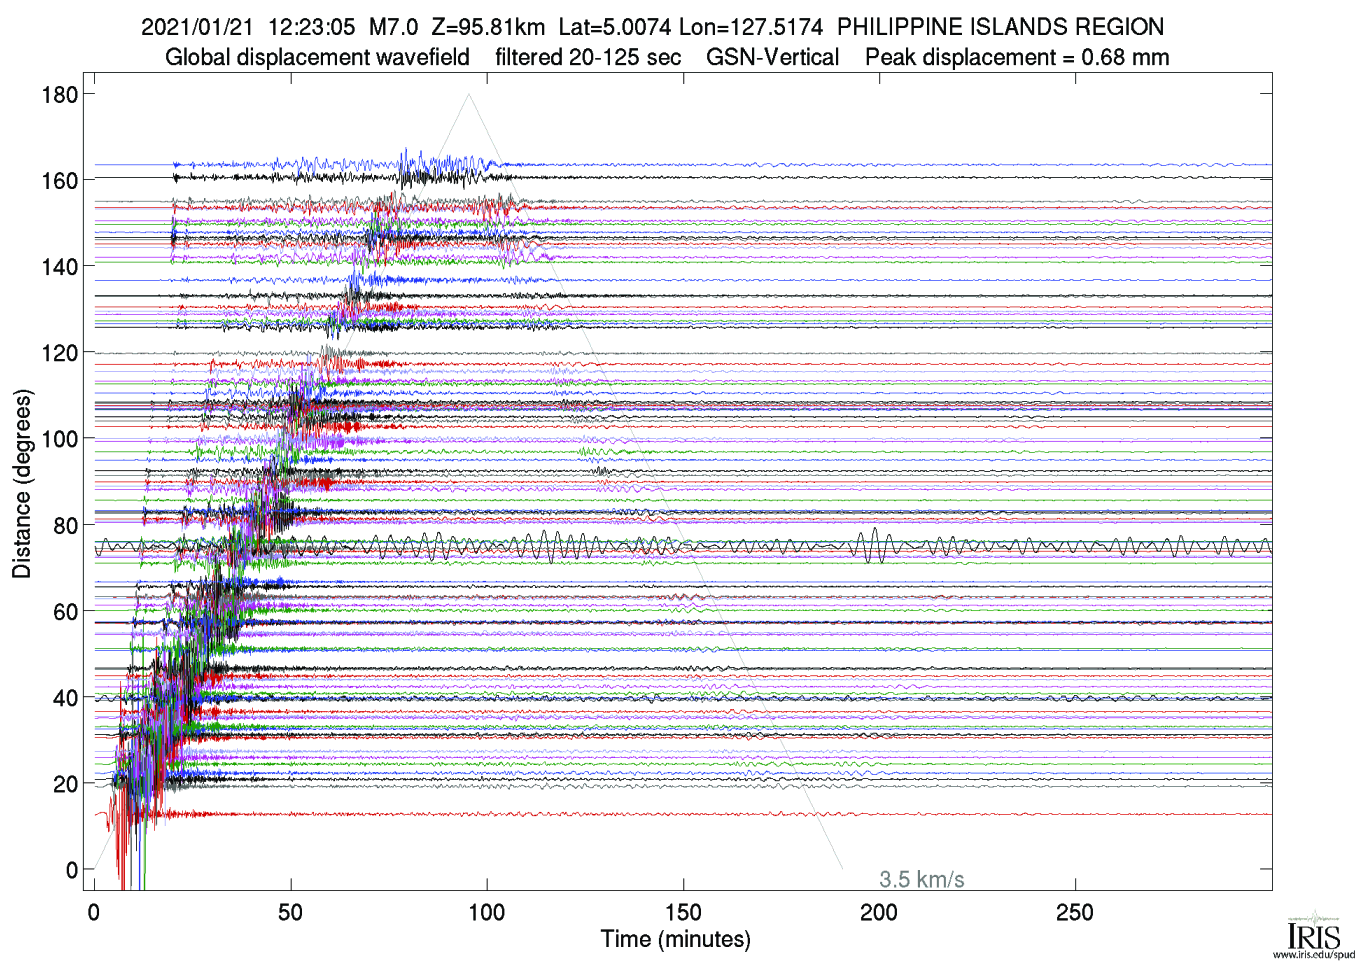Screen dimensions: 1362x961
Task: Click the 12:23:05 origin time in the title
Action: [x=311, y=27]
